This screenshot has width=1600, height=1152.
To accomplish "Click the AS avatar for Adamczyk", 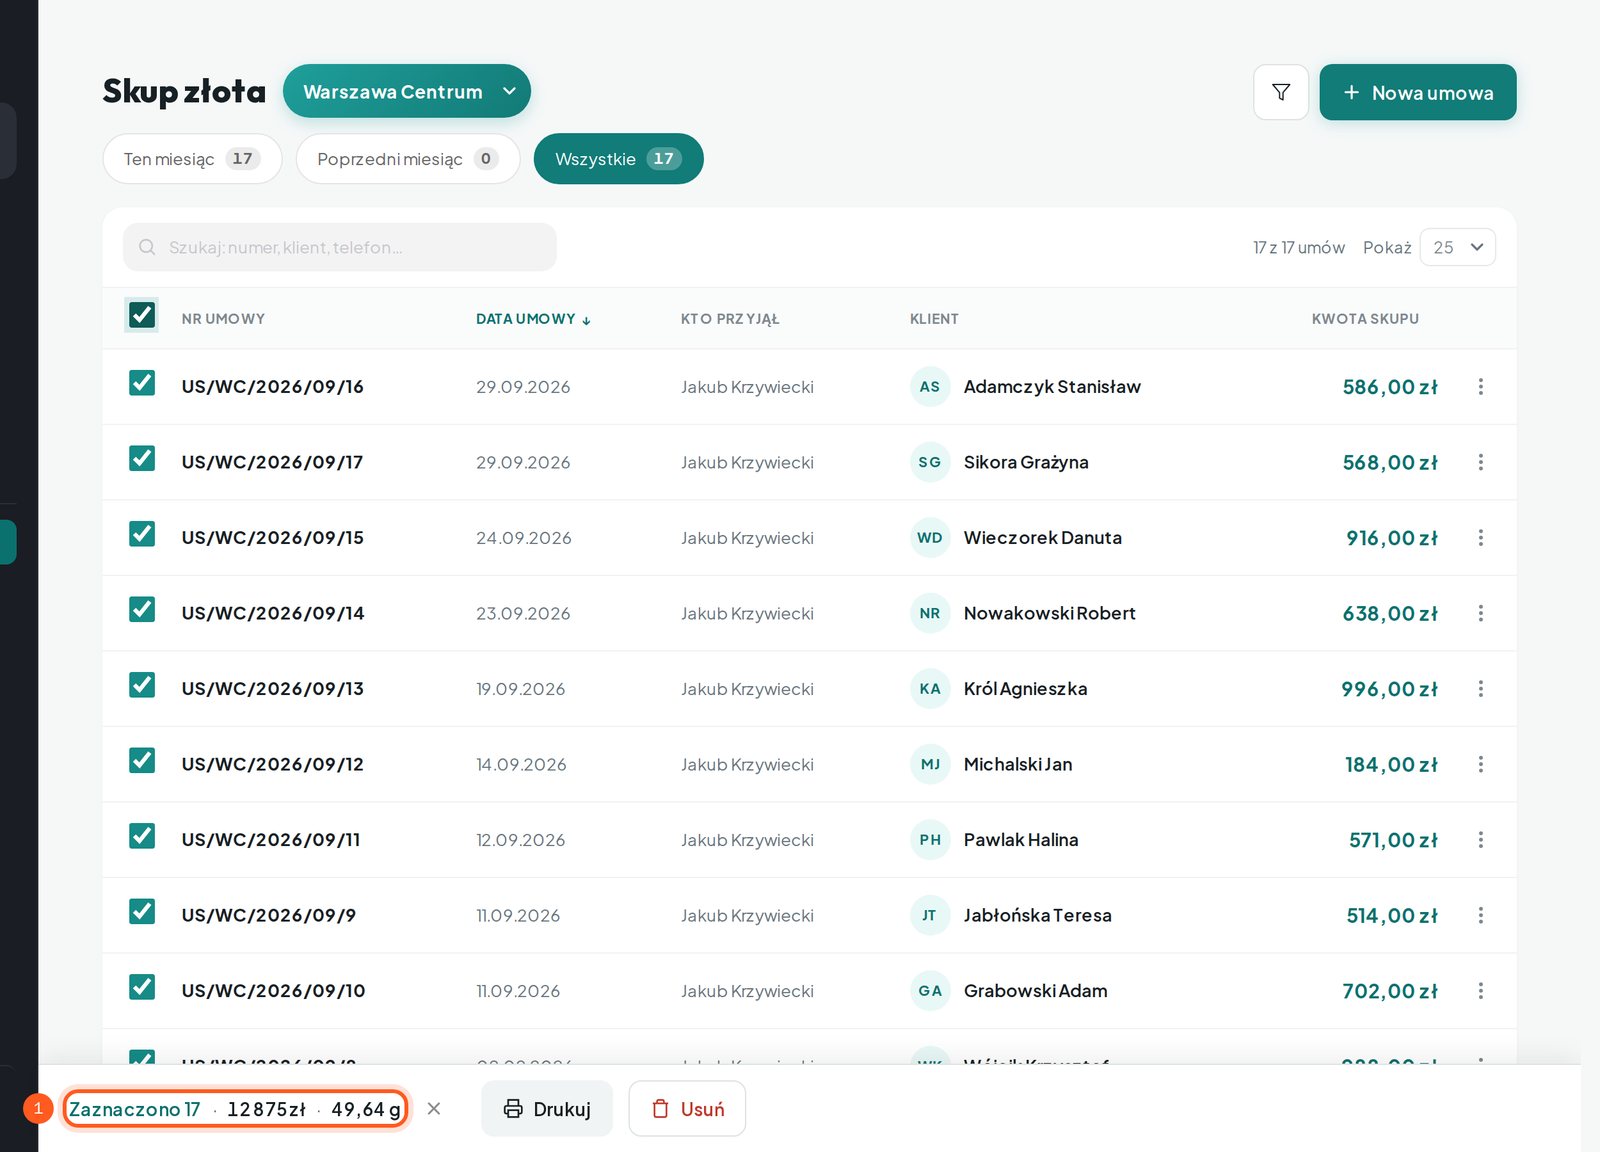I will tap(930, 387).
